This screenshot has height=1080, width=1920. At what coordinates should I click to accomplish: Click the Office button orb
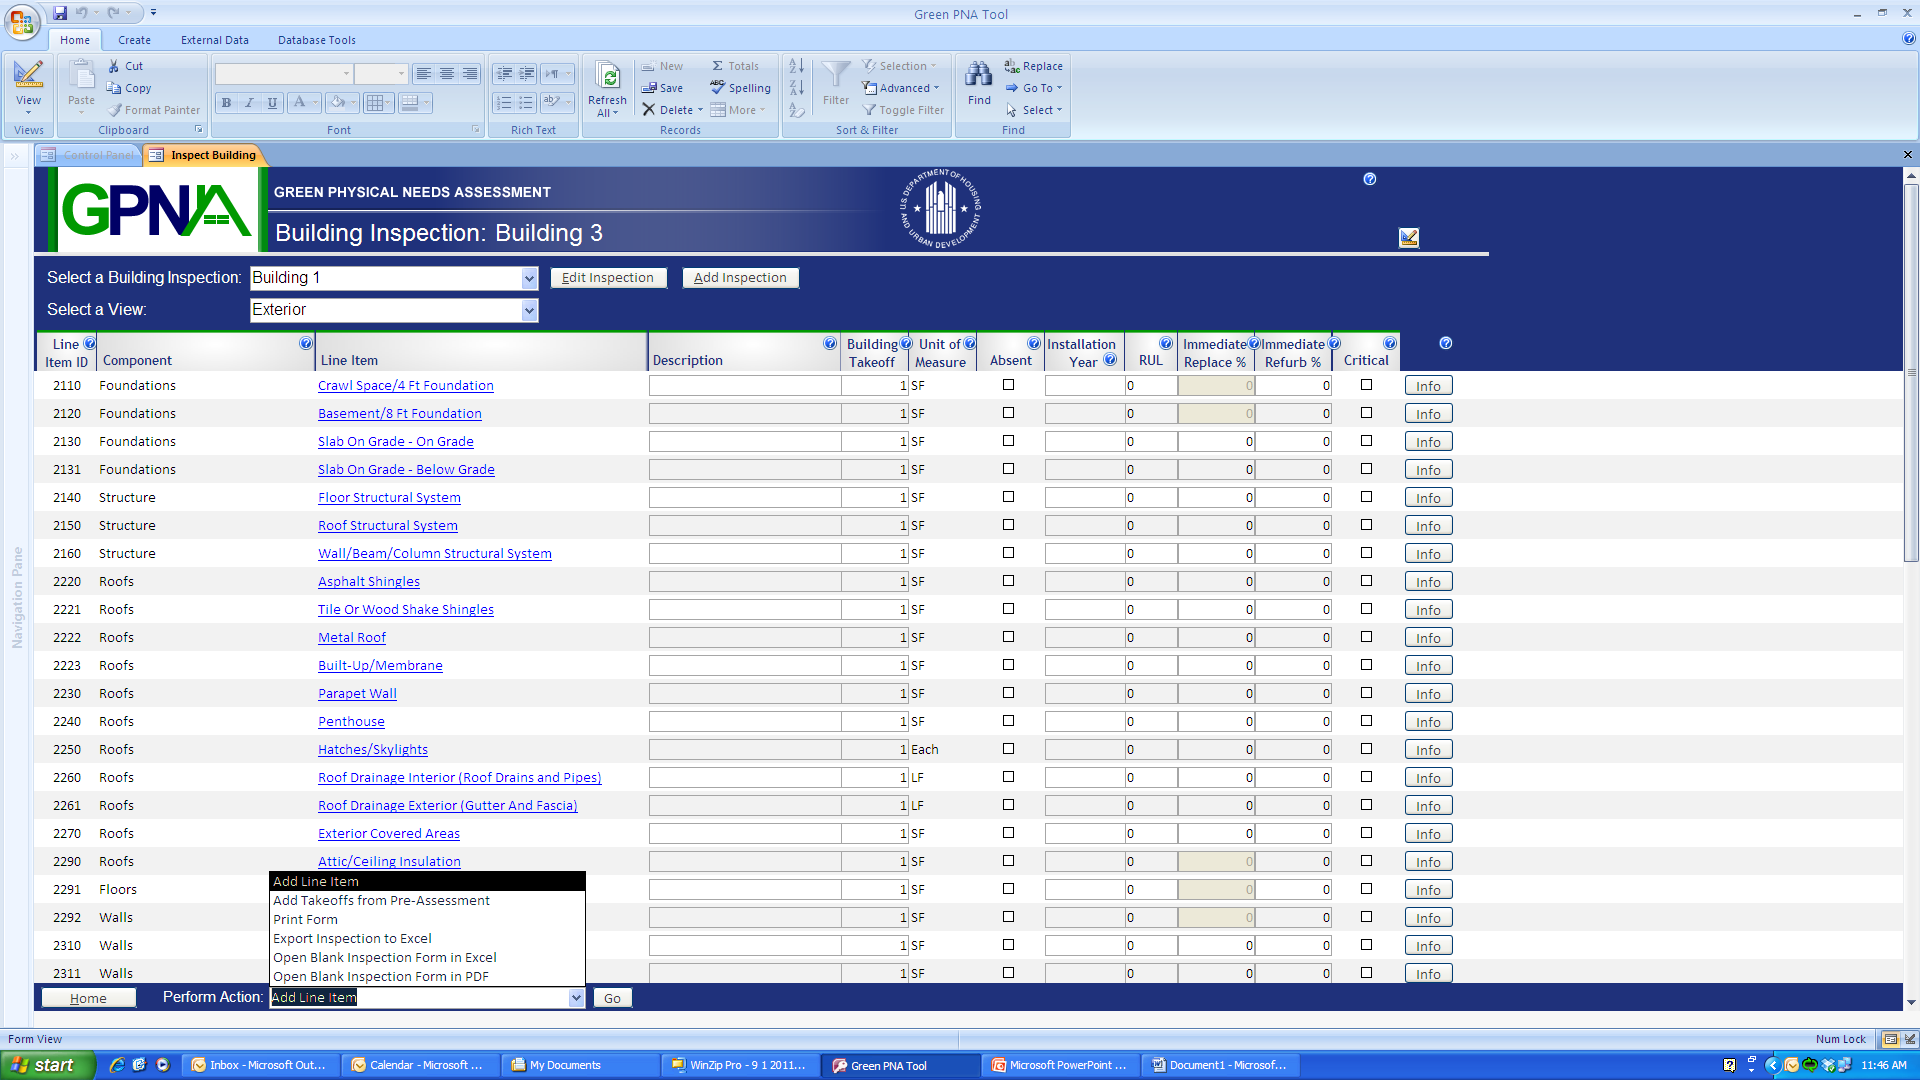(x=22, y=21)
